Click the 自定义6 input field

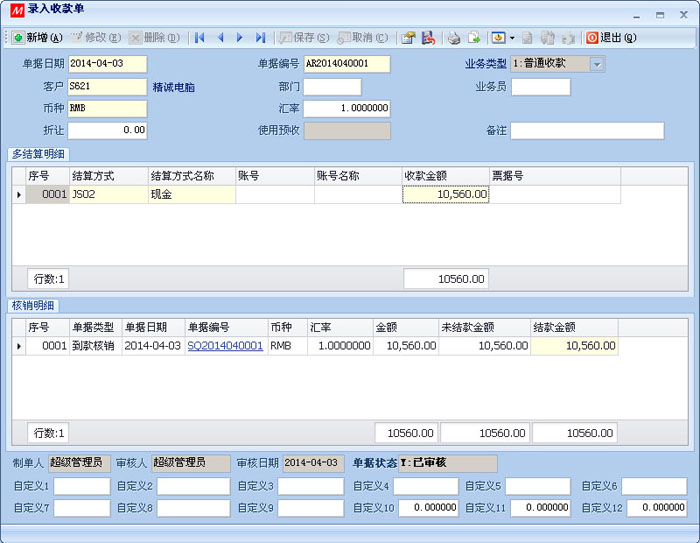[x=654, y=486]
